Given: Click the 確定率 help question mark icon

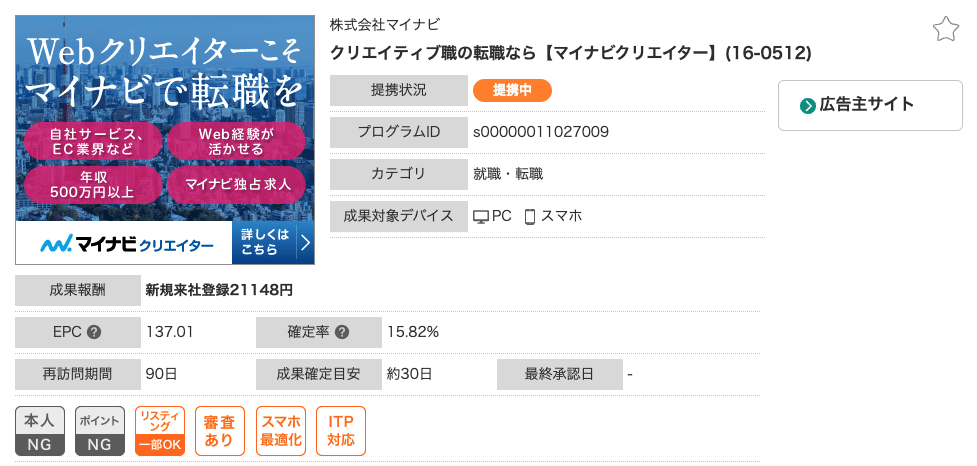Looking at the screenshot, I should pyautogui.click(x=341, y=332).
